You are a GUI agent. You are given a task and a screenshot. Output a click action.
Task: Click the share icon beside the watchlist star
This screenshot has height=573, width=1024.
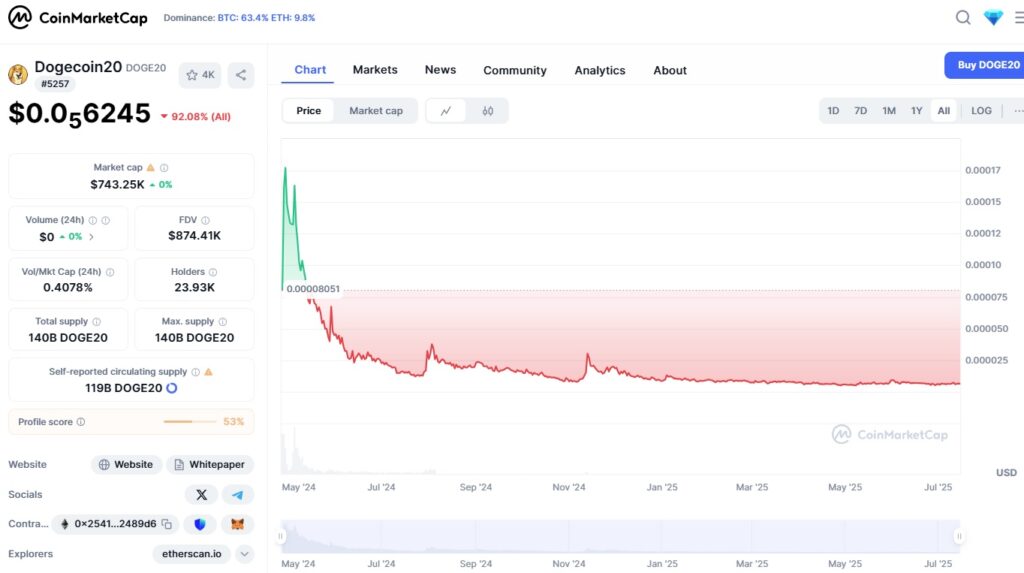coord(240,75)
